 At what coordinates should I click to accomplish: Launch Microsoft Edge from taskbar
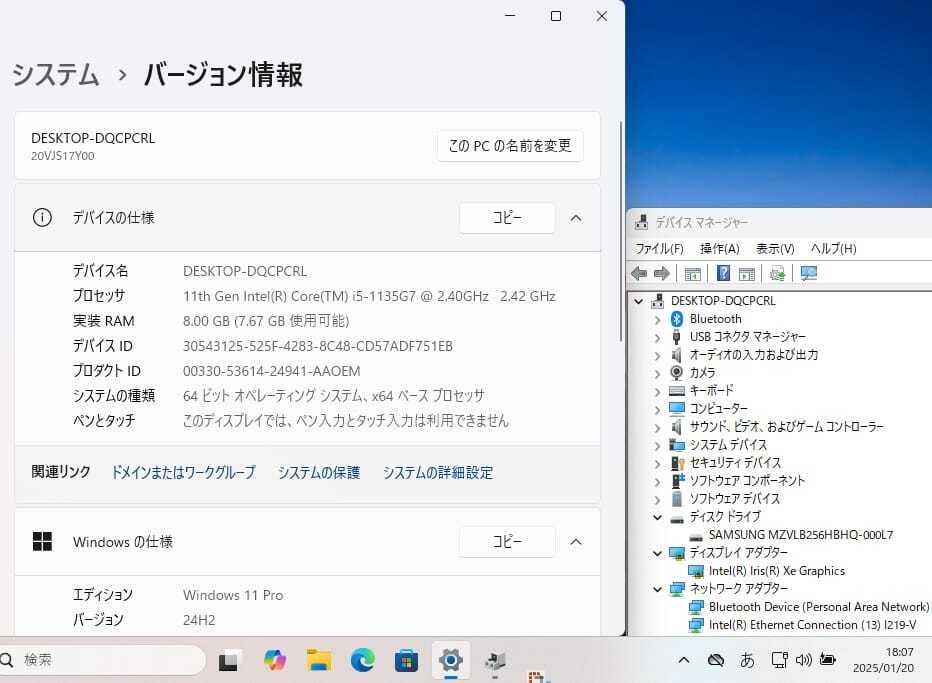click(x=363, y=660)
